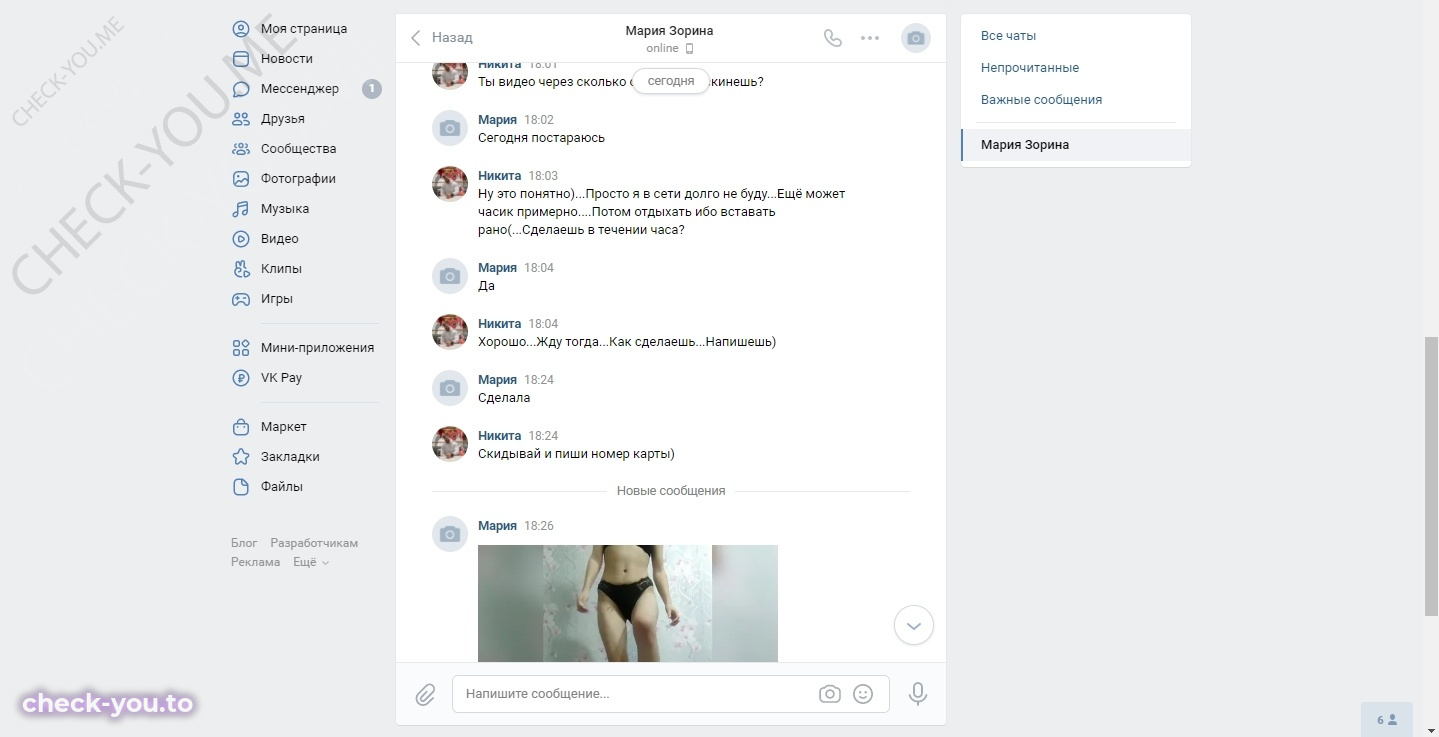Click Никита's avatar at 18:03 message

(x=450, y=184)
